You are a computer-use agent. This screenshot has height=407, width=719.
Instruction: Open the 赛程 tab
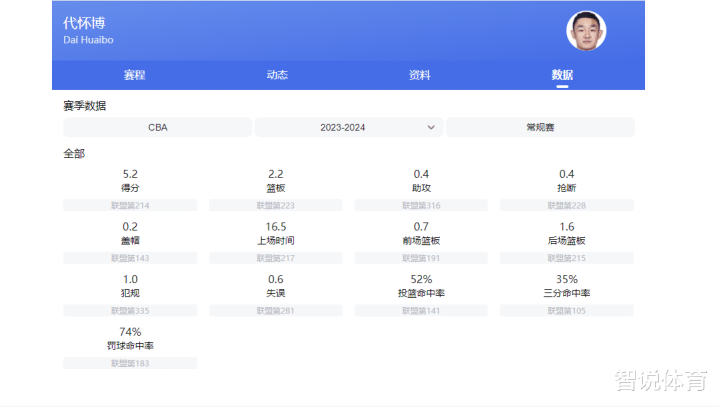pos(134,75)
